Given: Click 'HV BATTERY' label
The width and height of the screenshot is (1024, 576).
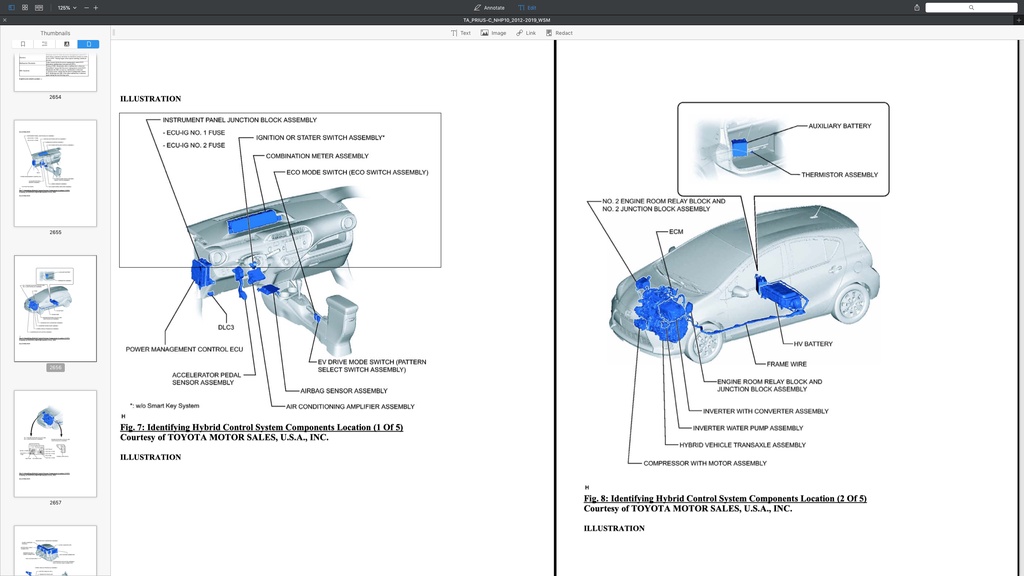Looking at the screenshot, I should point(813,344).
